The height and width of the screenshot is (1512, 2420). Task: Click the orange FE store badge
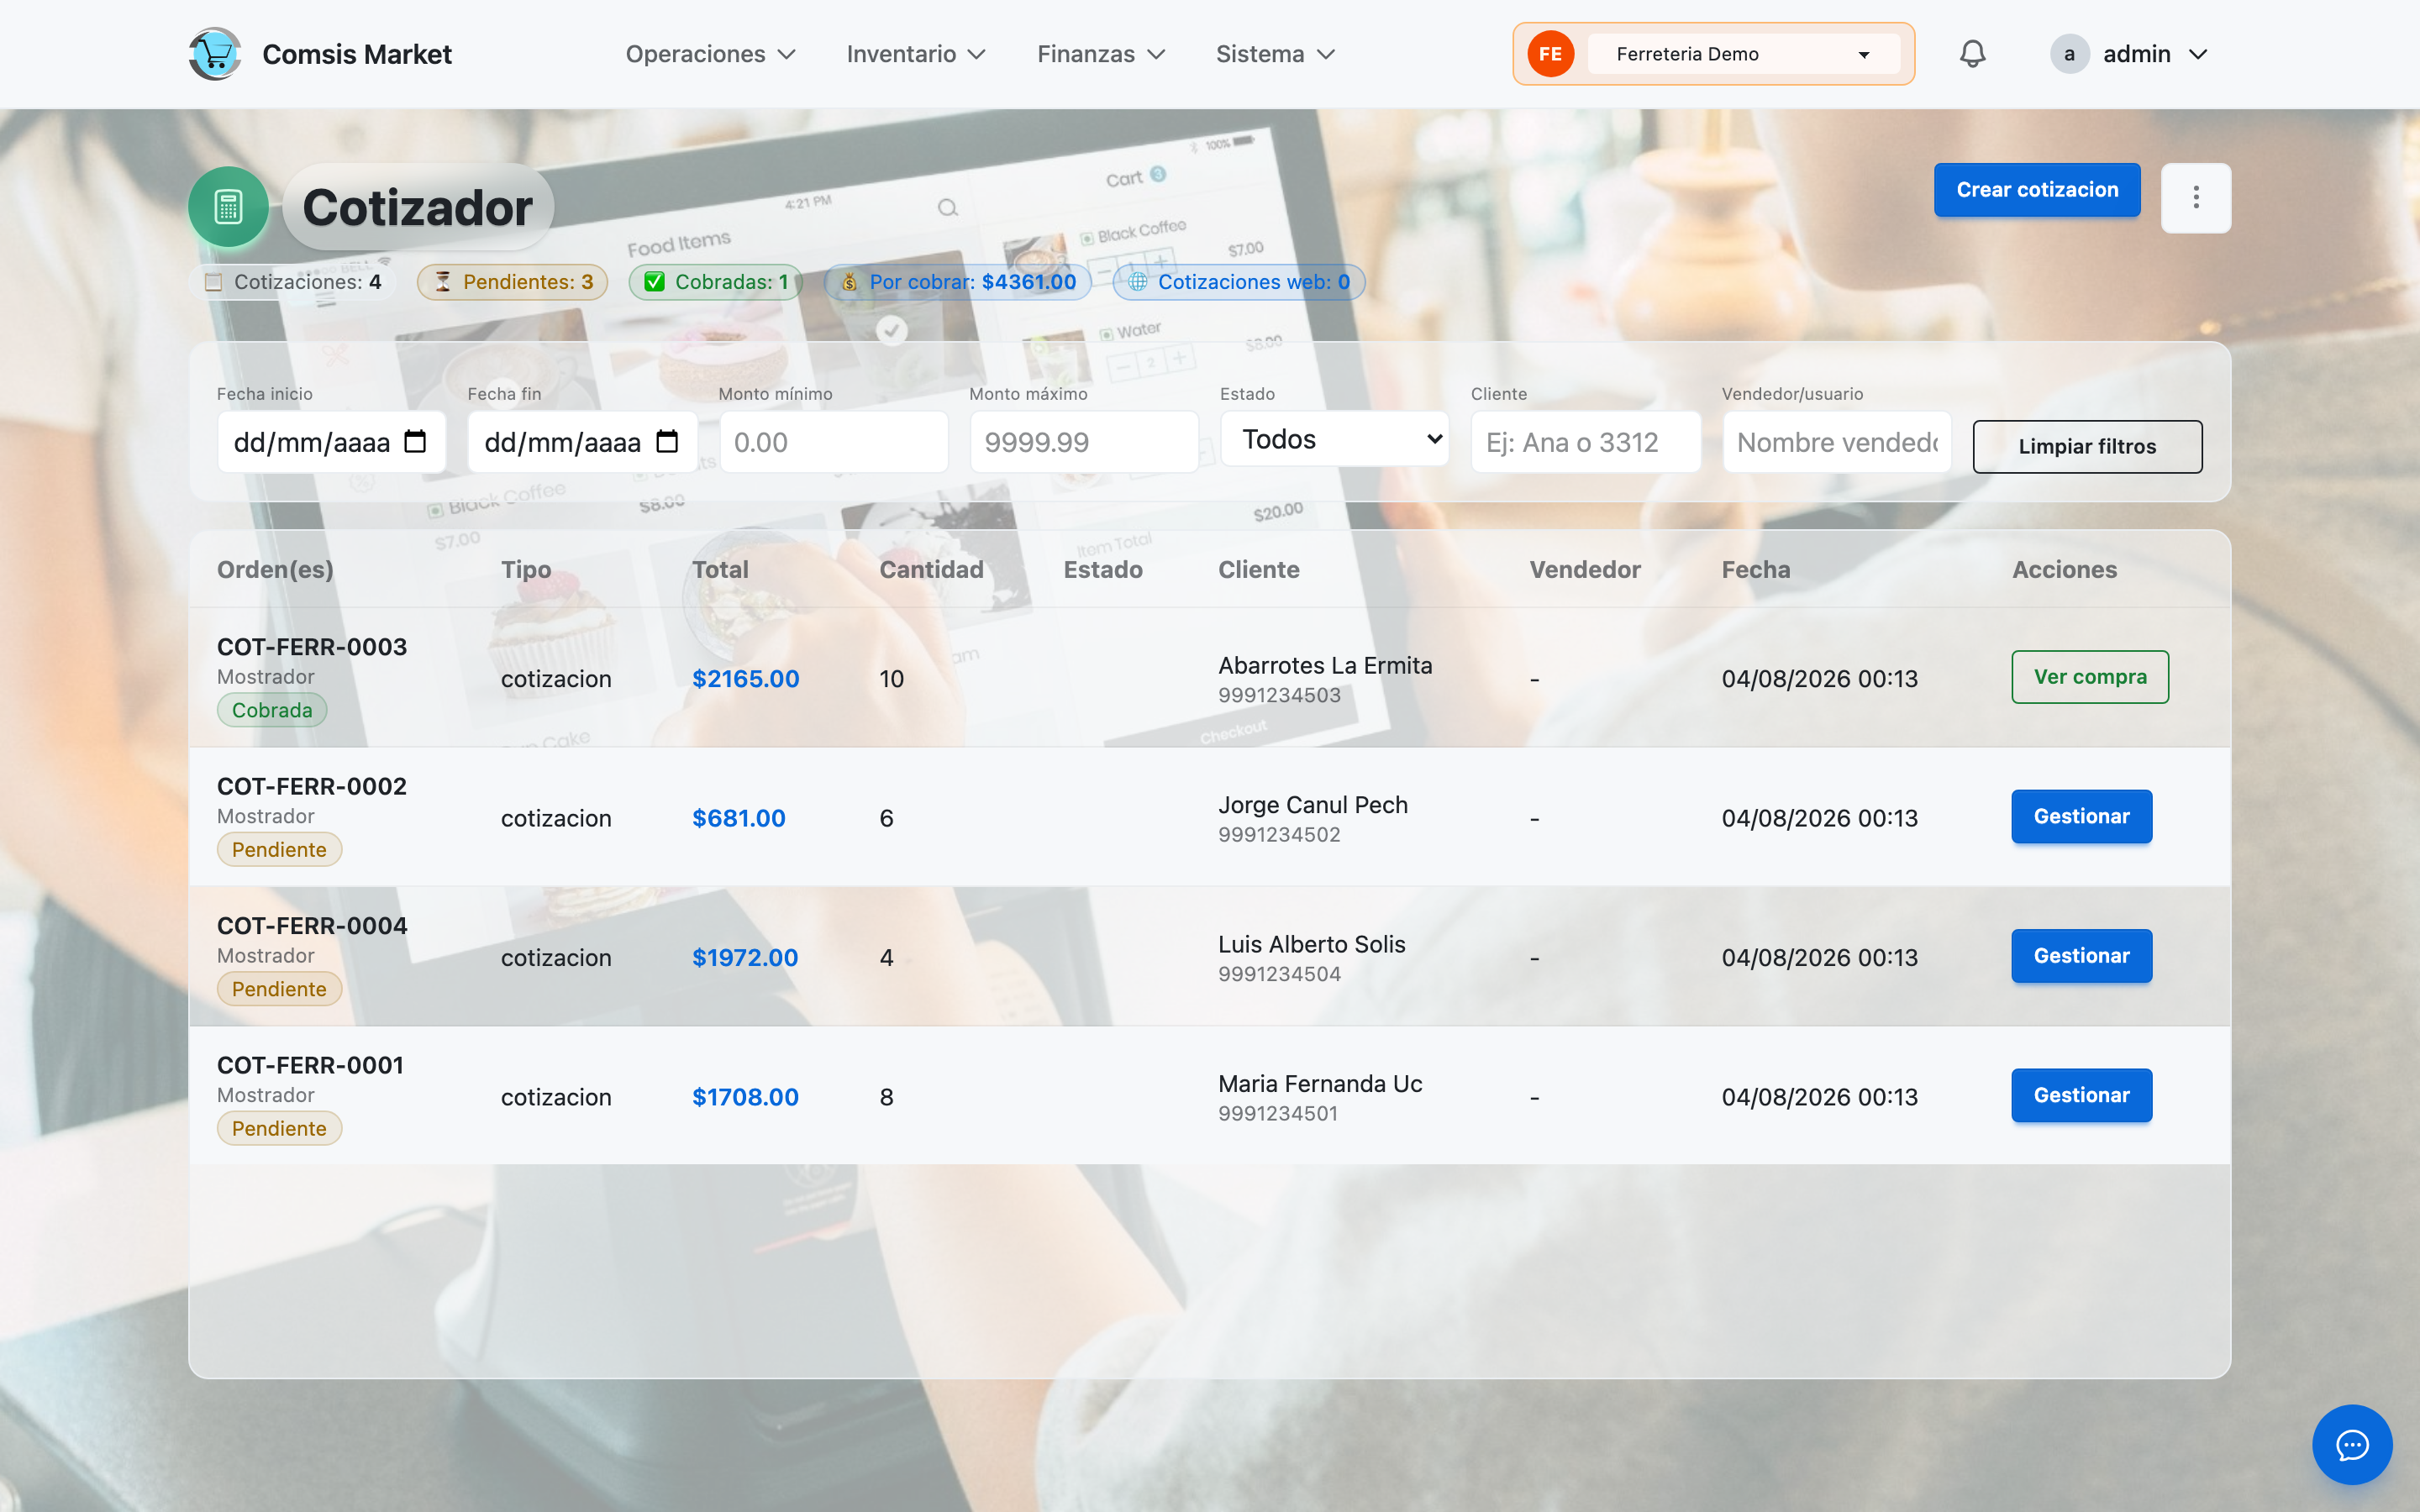tap(1551, 54)
